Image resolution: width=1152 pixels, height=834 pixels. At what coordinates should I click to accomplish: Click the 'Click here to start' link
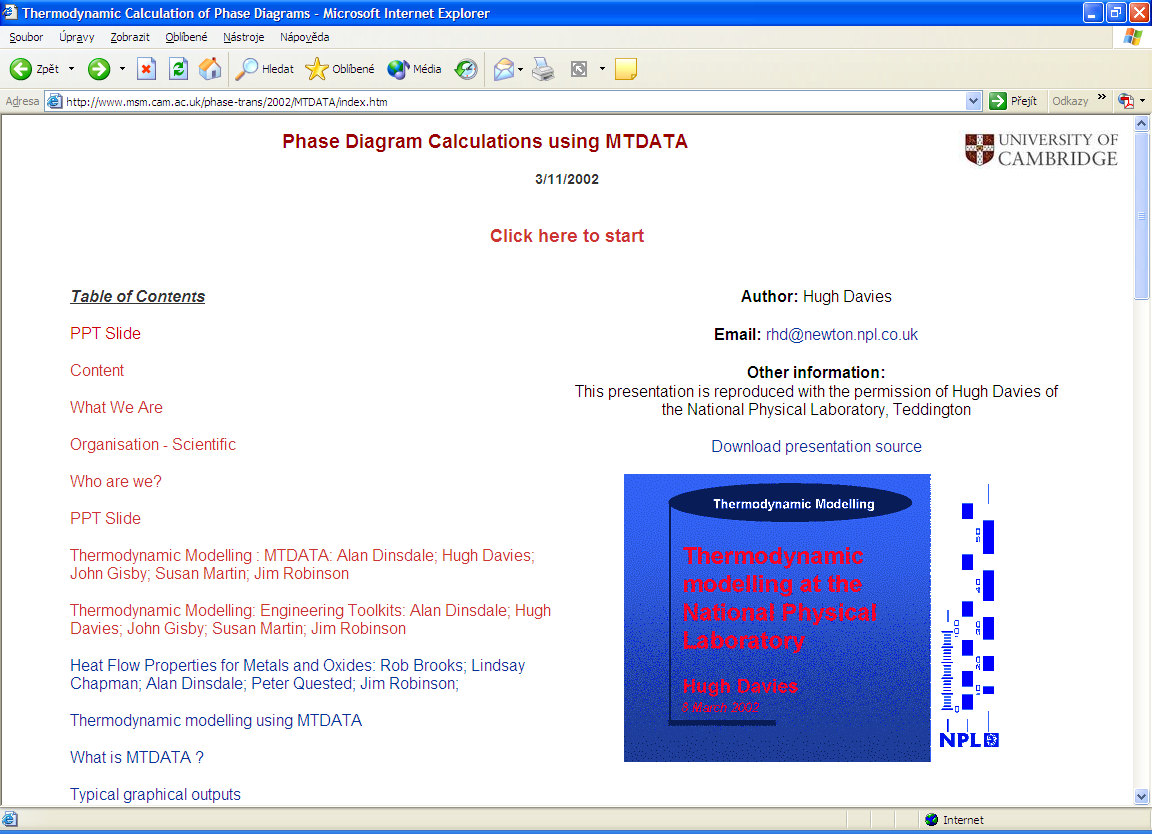coord(566,236)
